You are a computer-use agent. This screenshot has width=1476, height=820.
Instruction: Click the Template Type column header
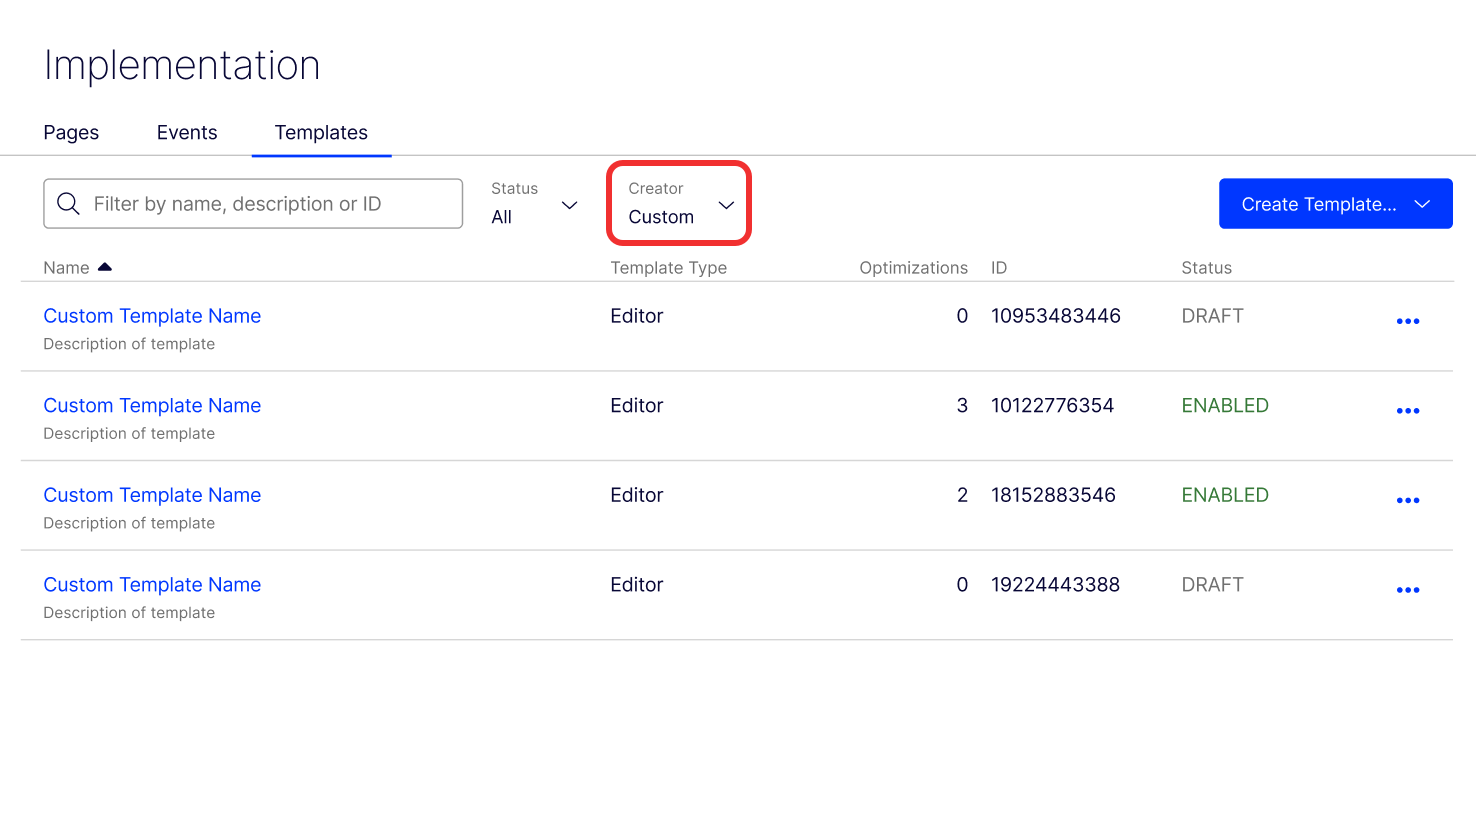pyautogui.click(x=668, y=268)
